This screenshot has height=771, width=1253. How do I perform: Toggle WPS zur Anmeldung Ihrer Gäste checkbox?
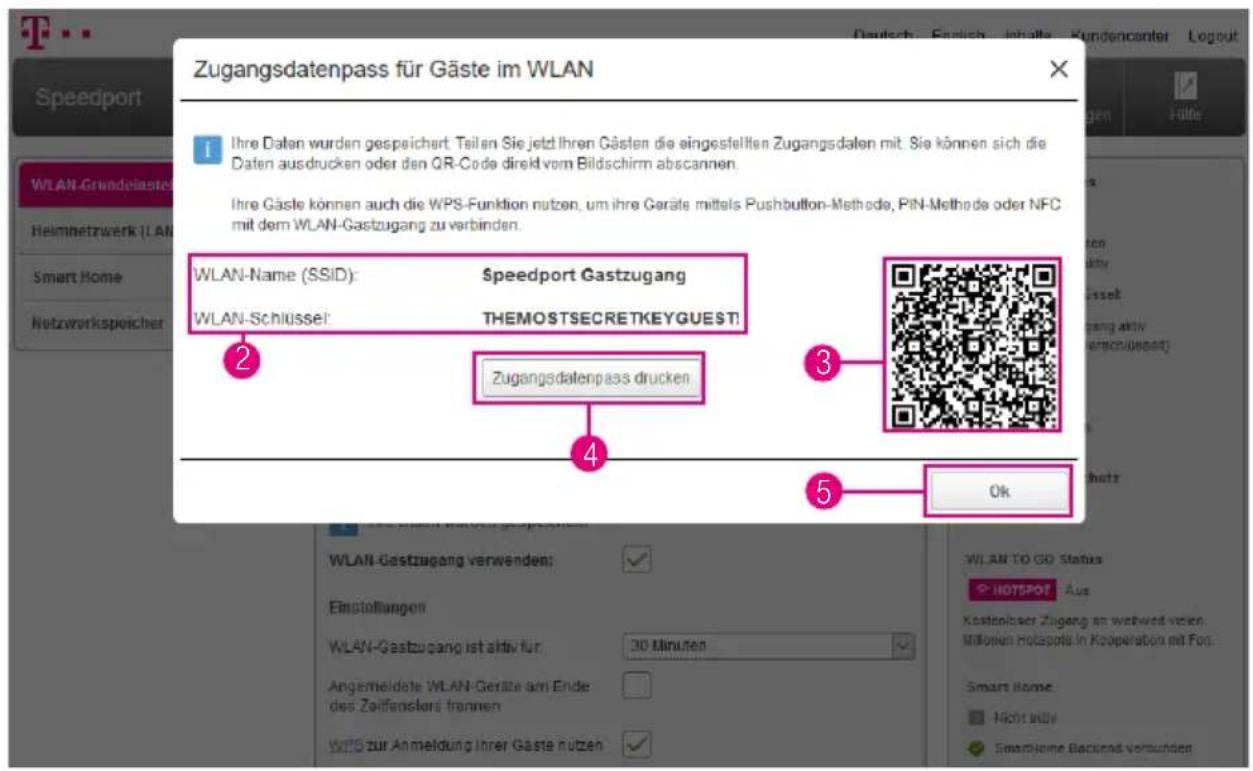click(637, 744)
